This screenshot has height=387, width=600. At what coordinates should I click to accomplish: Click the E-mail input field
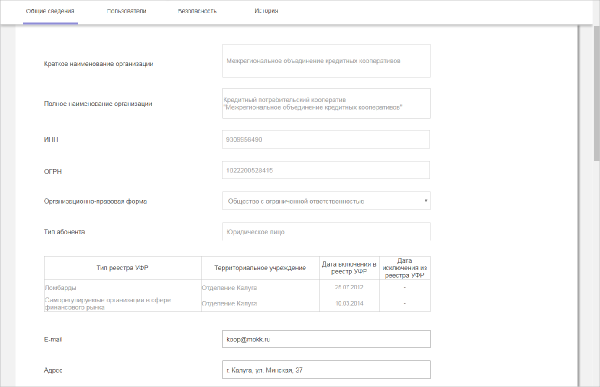[326, 339]
